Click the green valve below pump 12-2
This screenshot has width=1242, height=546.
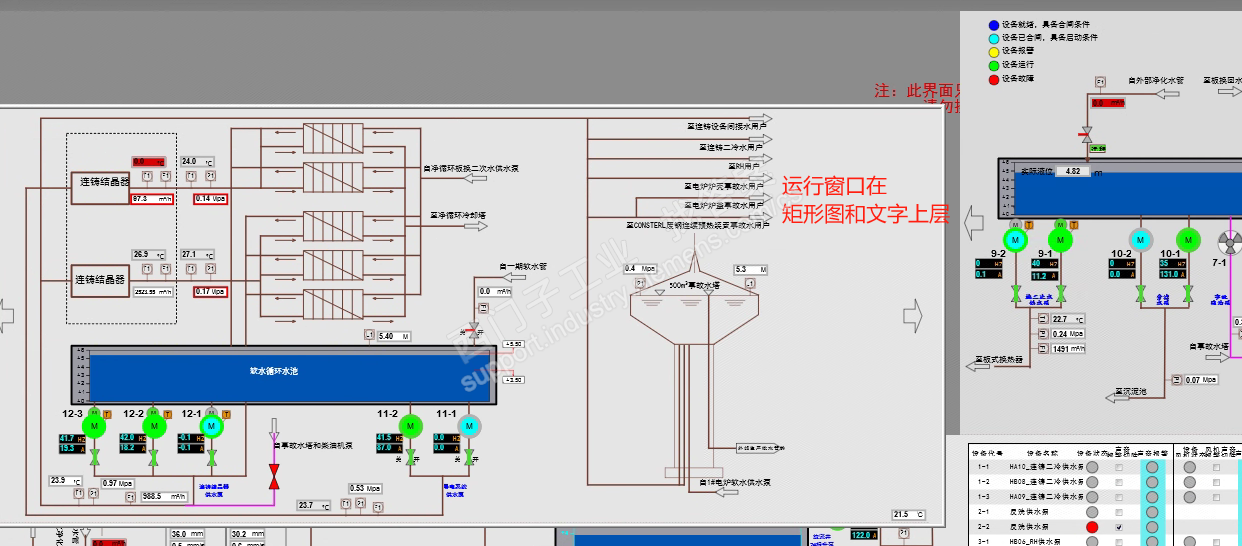pyautogui.click(x=153, y=459)
